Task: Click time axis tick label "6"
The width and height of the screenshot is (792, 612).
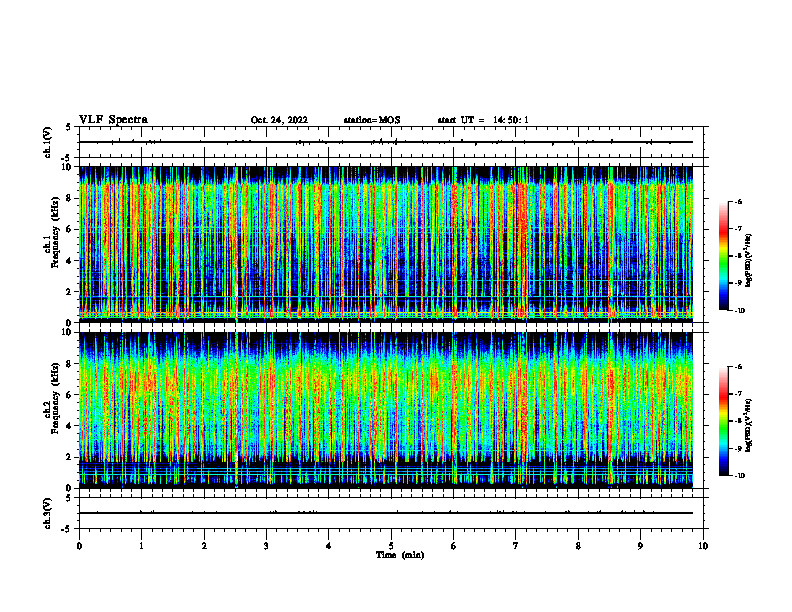Action: coord(454,546)
